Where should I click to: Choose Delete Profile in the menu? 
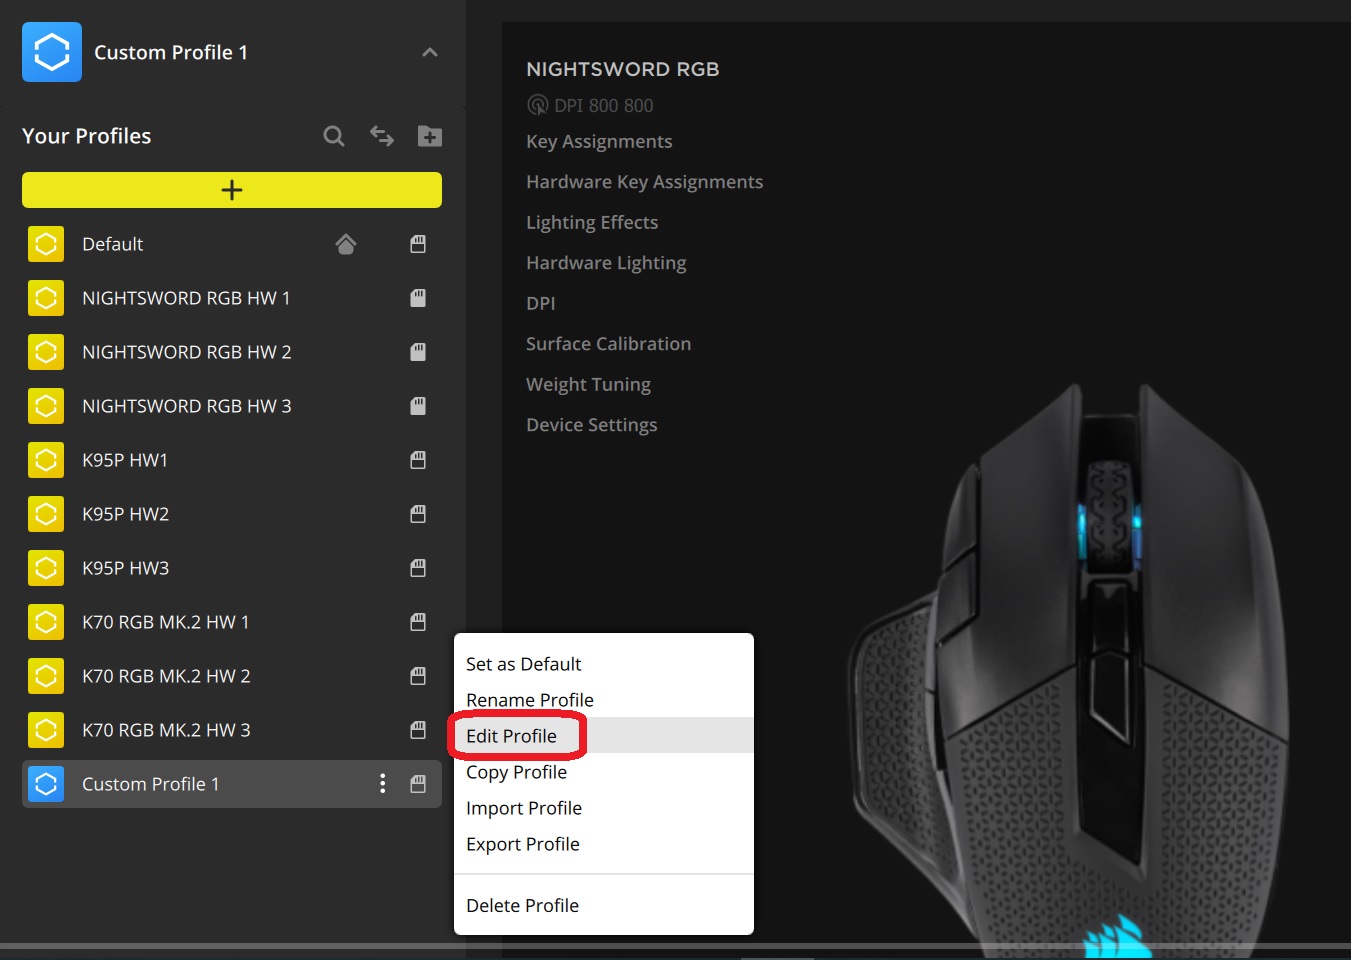(522, 905)
